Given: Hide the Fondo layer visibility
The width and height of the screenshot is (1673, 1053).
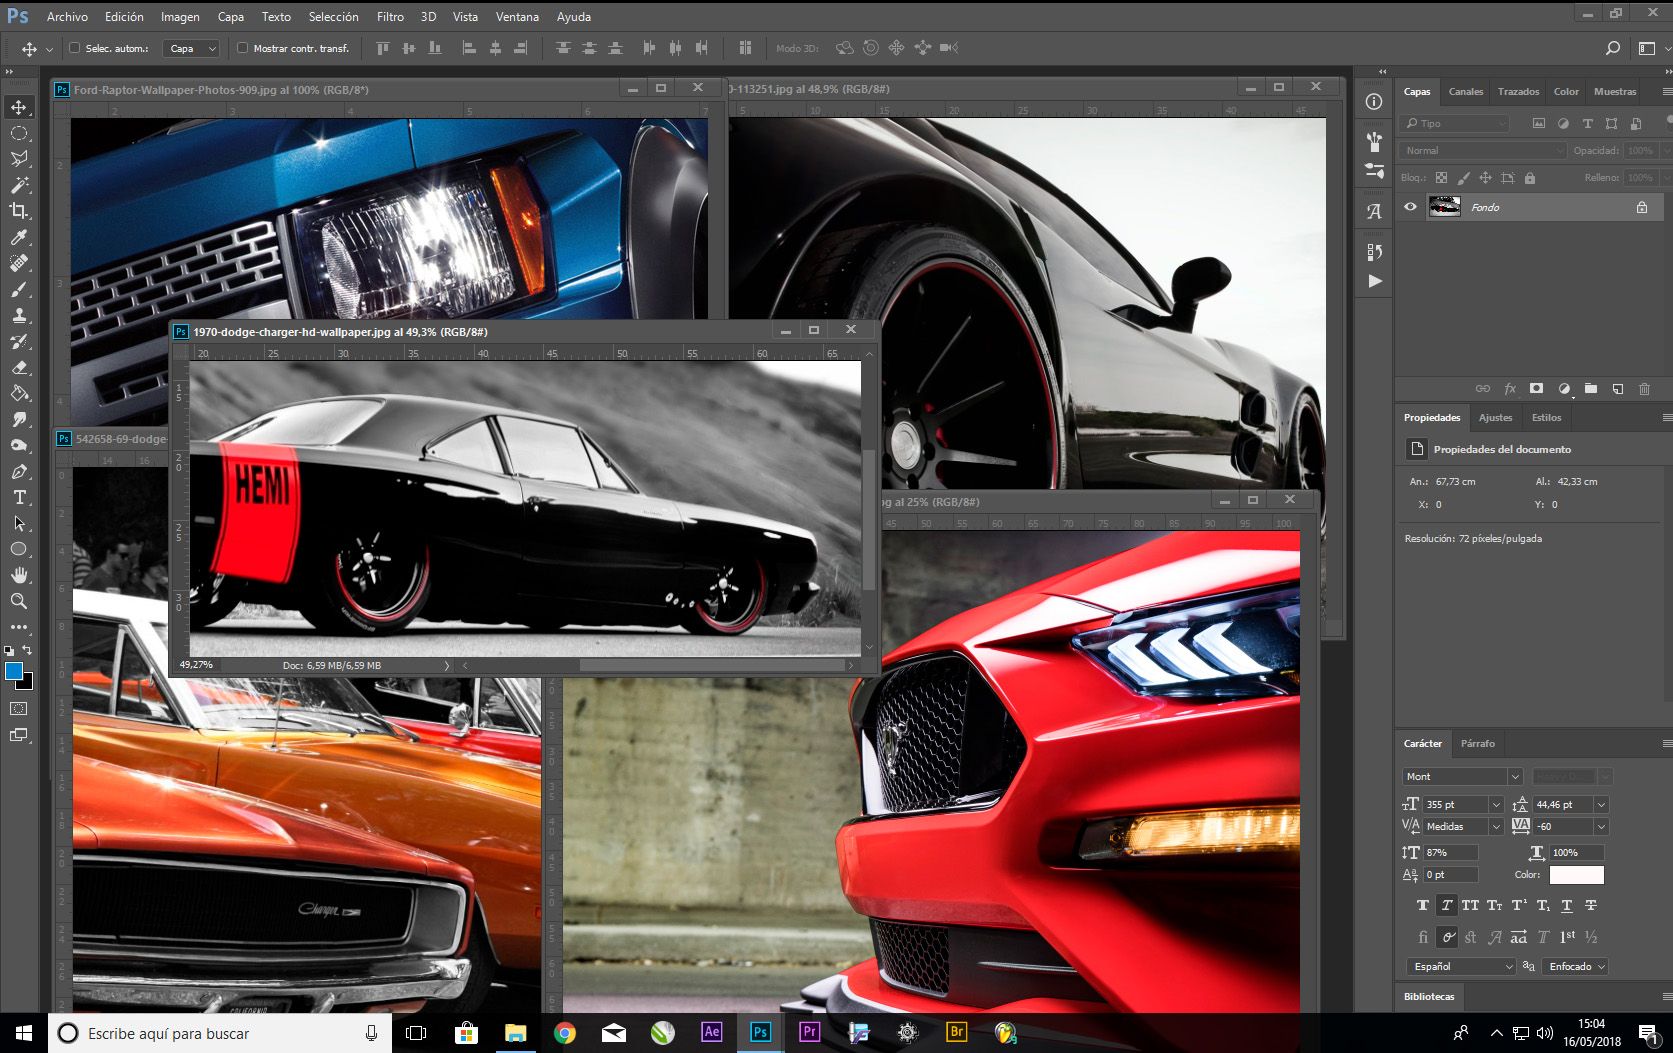Looking at the screenshot, I should [1410, 207].
